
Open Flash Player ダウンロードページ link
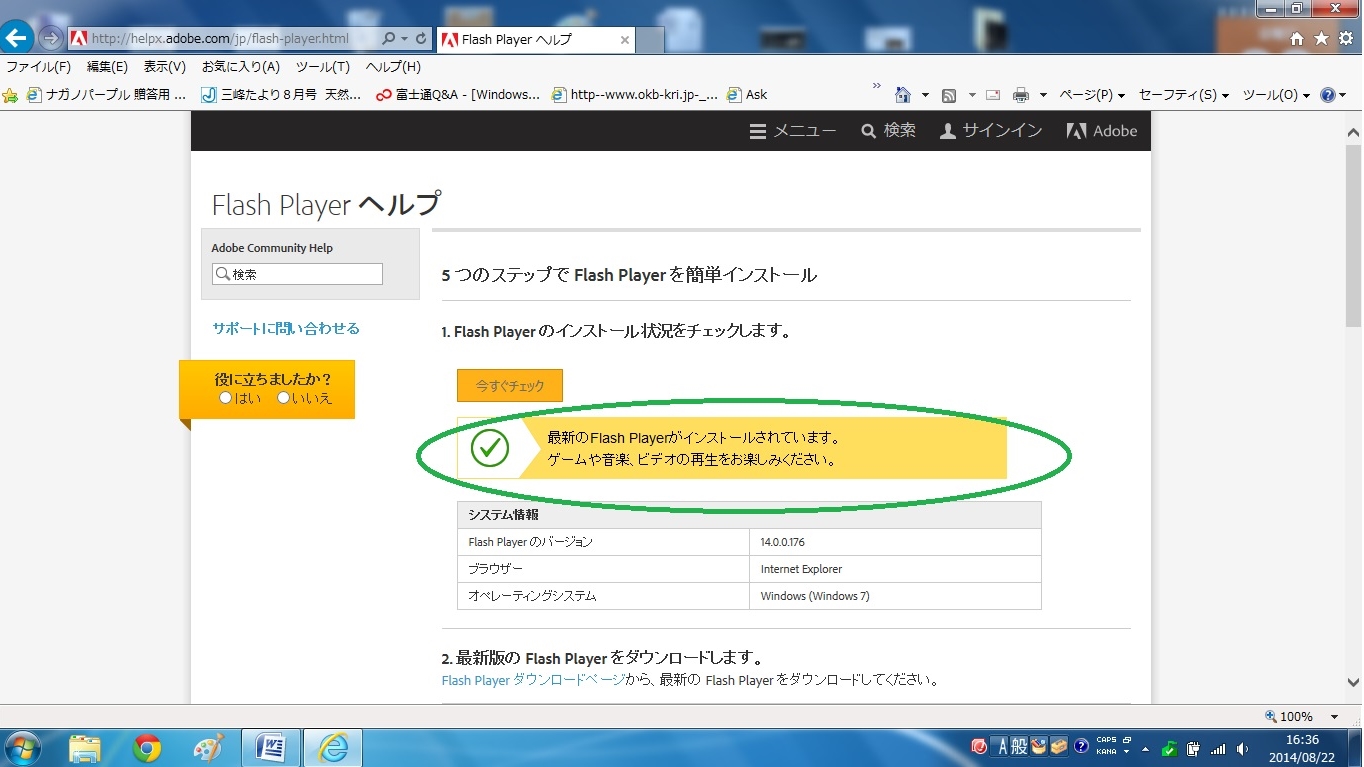[534, 680]
